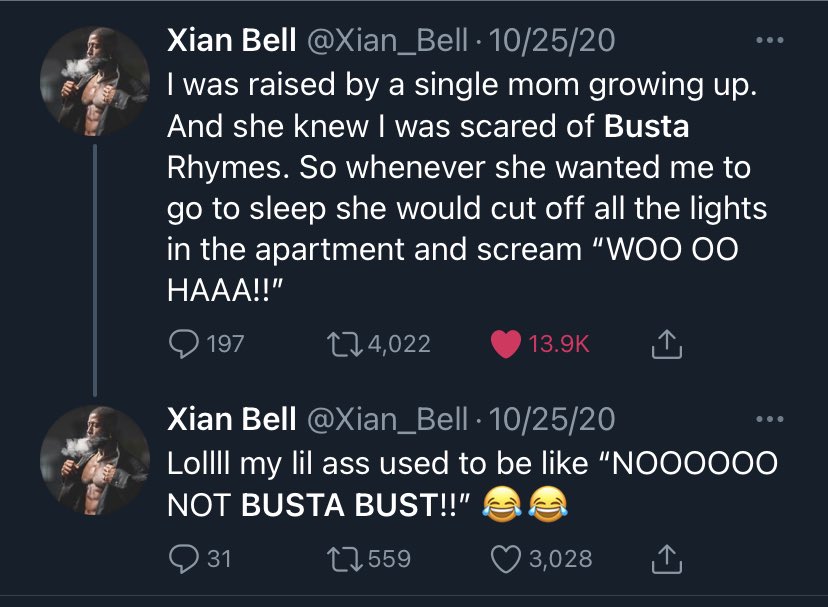
Task: Reply to the BUSTA BUST tweet
Action: coord(184,559)
